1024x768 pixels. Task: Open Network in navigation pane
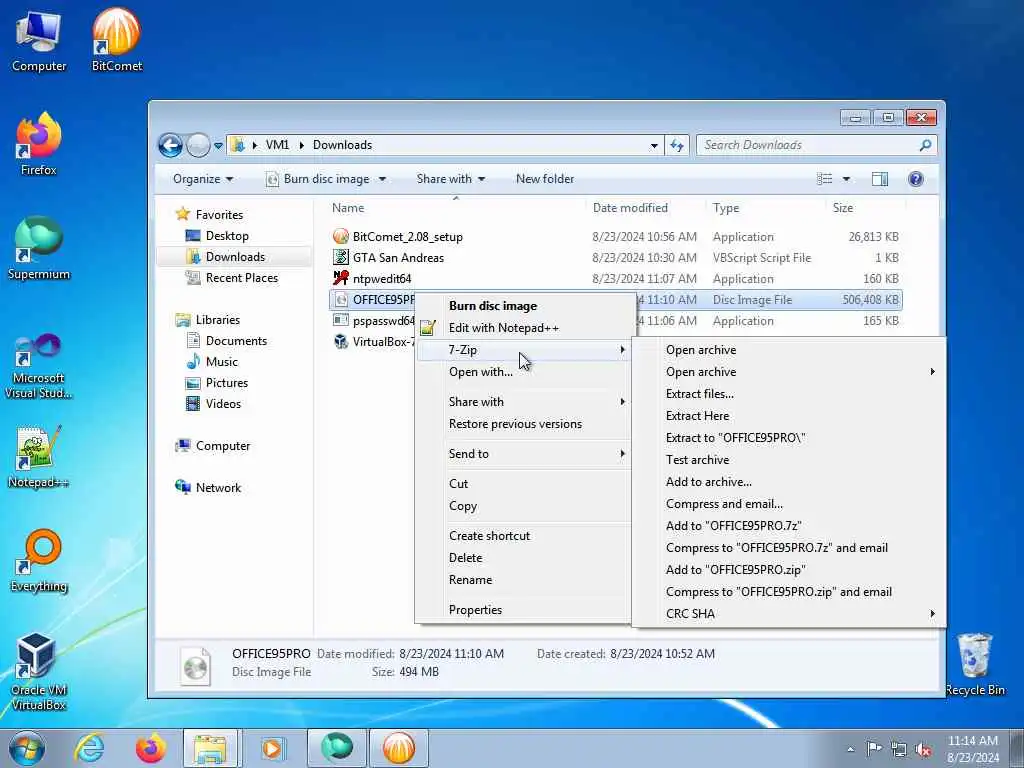click(x=218, y=488)
